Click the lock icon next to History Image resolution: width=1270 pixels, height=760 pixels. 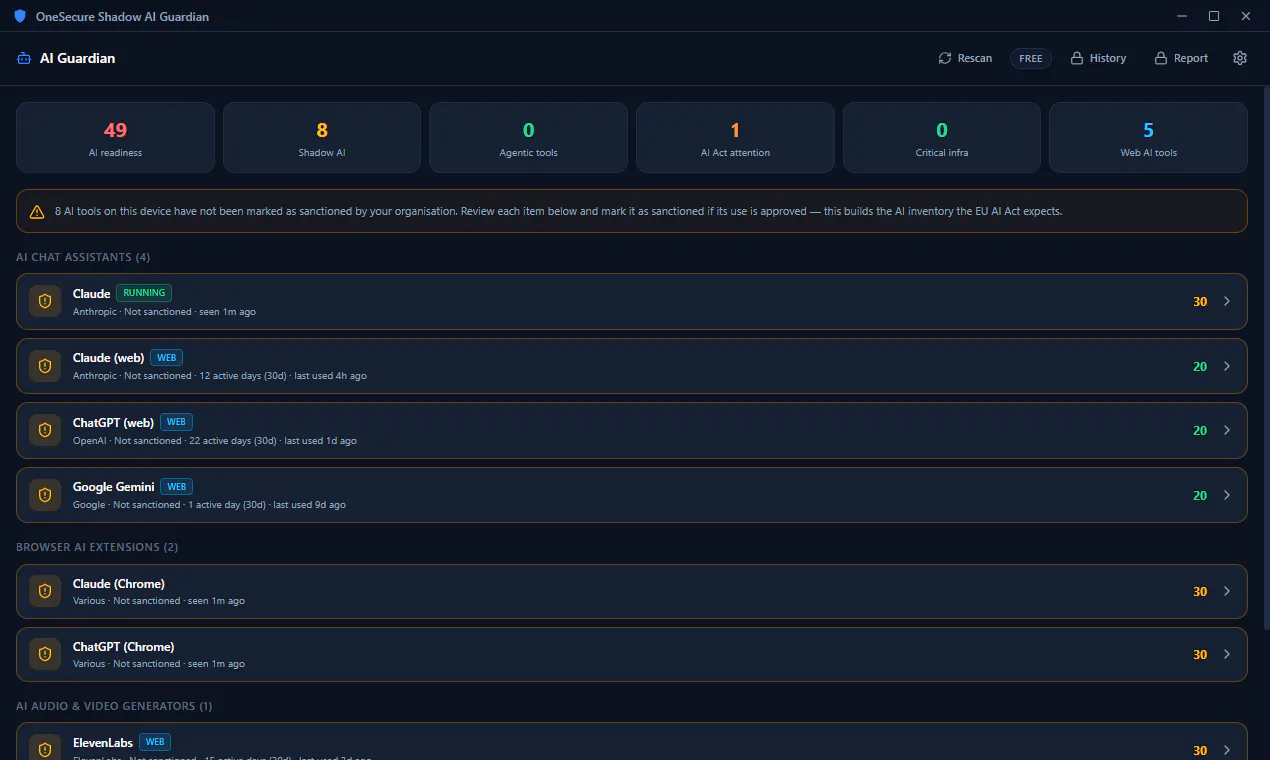[x=1077, y=58]
